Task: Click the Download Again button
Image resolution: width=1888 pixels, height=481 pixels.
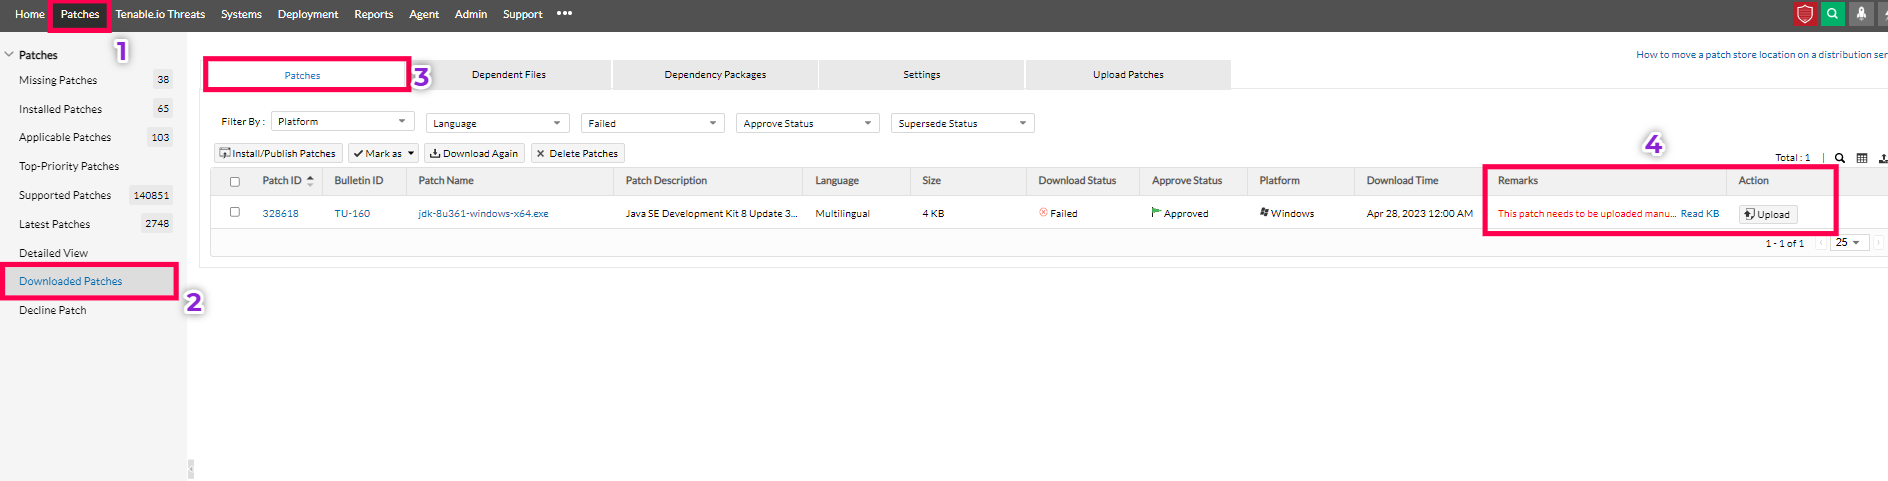Action: (474, 153)
